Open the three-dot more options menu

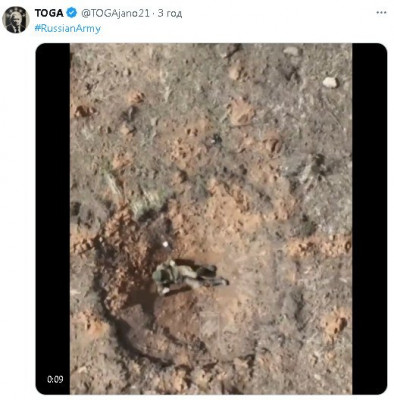click(x=381, y=13)
